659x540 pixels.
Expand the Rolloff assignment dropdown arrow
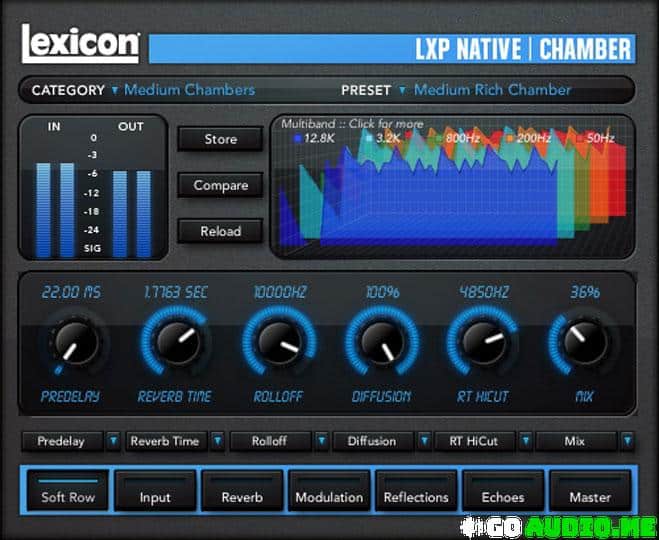coord(322,441)
